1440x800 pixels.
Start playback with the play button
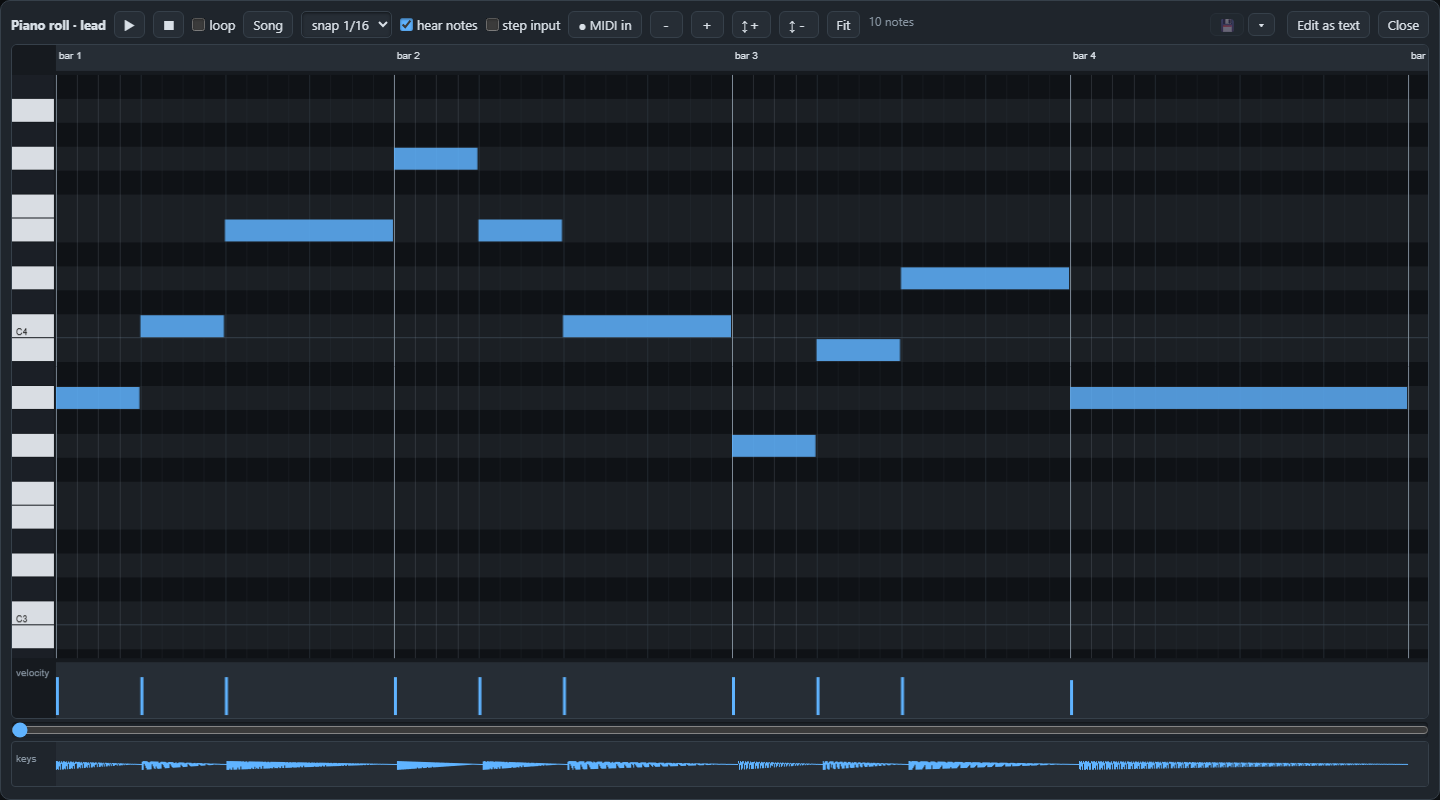[129, 25]
